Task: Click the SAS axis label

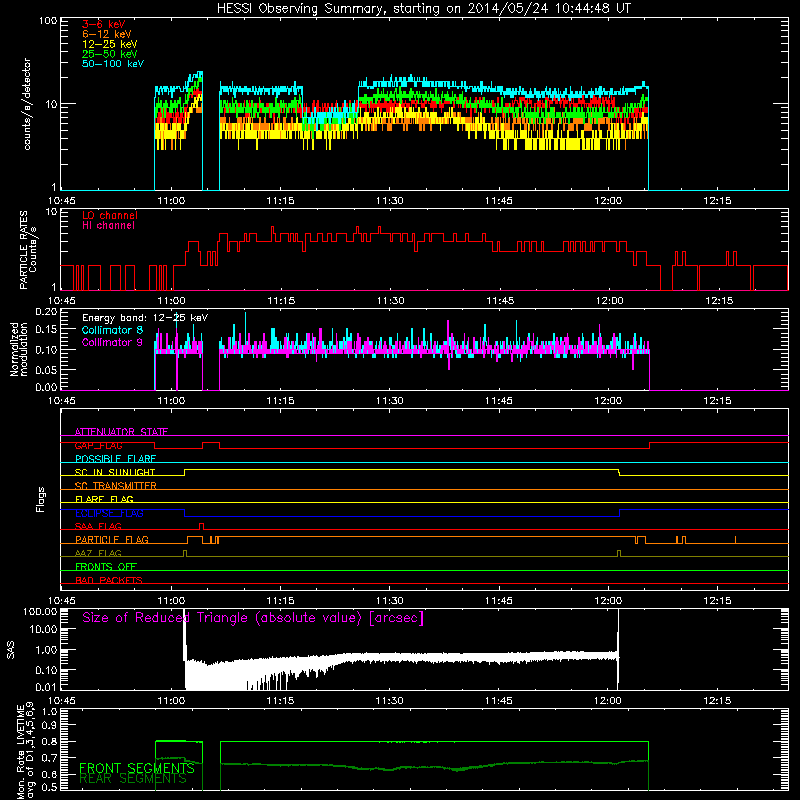Action: tap(11, 650)
